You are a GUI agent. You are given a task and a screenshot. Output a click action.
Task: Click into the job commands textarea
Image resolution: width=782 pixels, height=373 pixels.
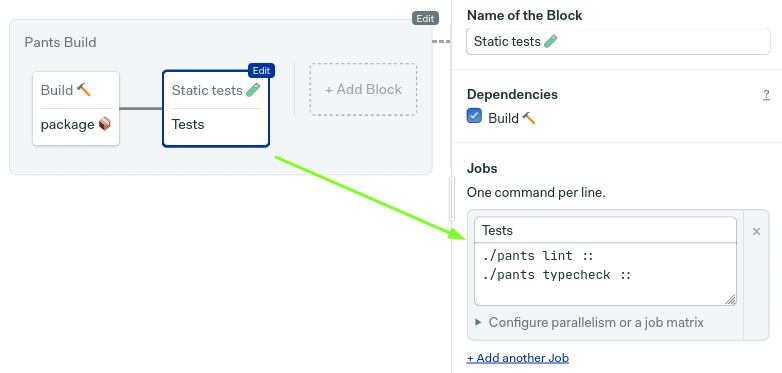(x=605, y=274)
